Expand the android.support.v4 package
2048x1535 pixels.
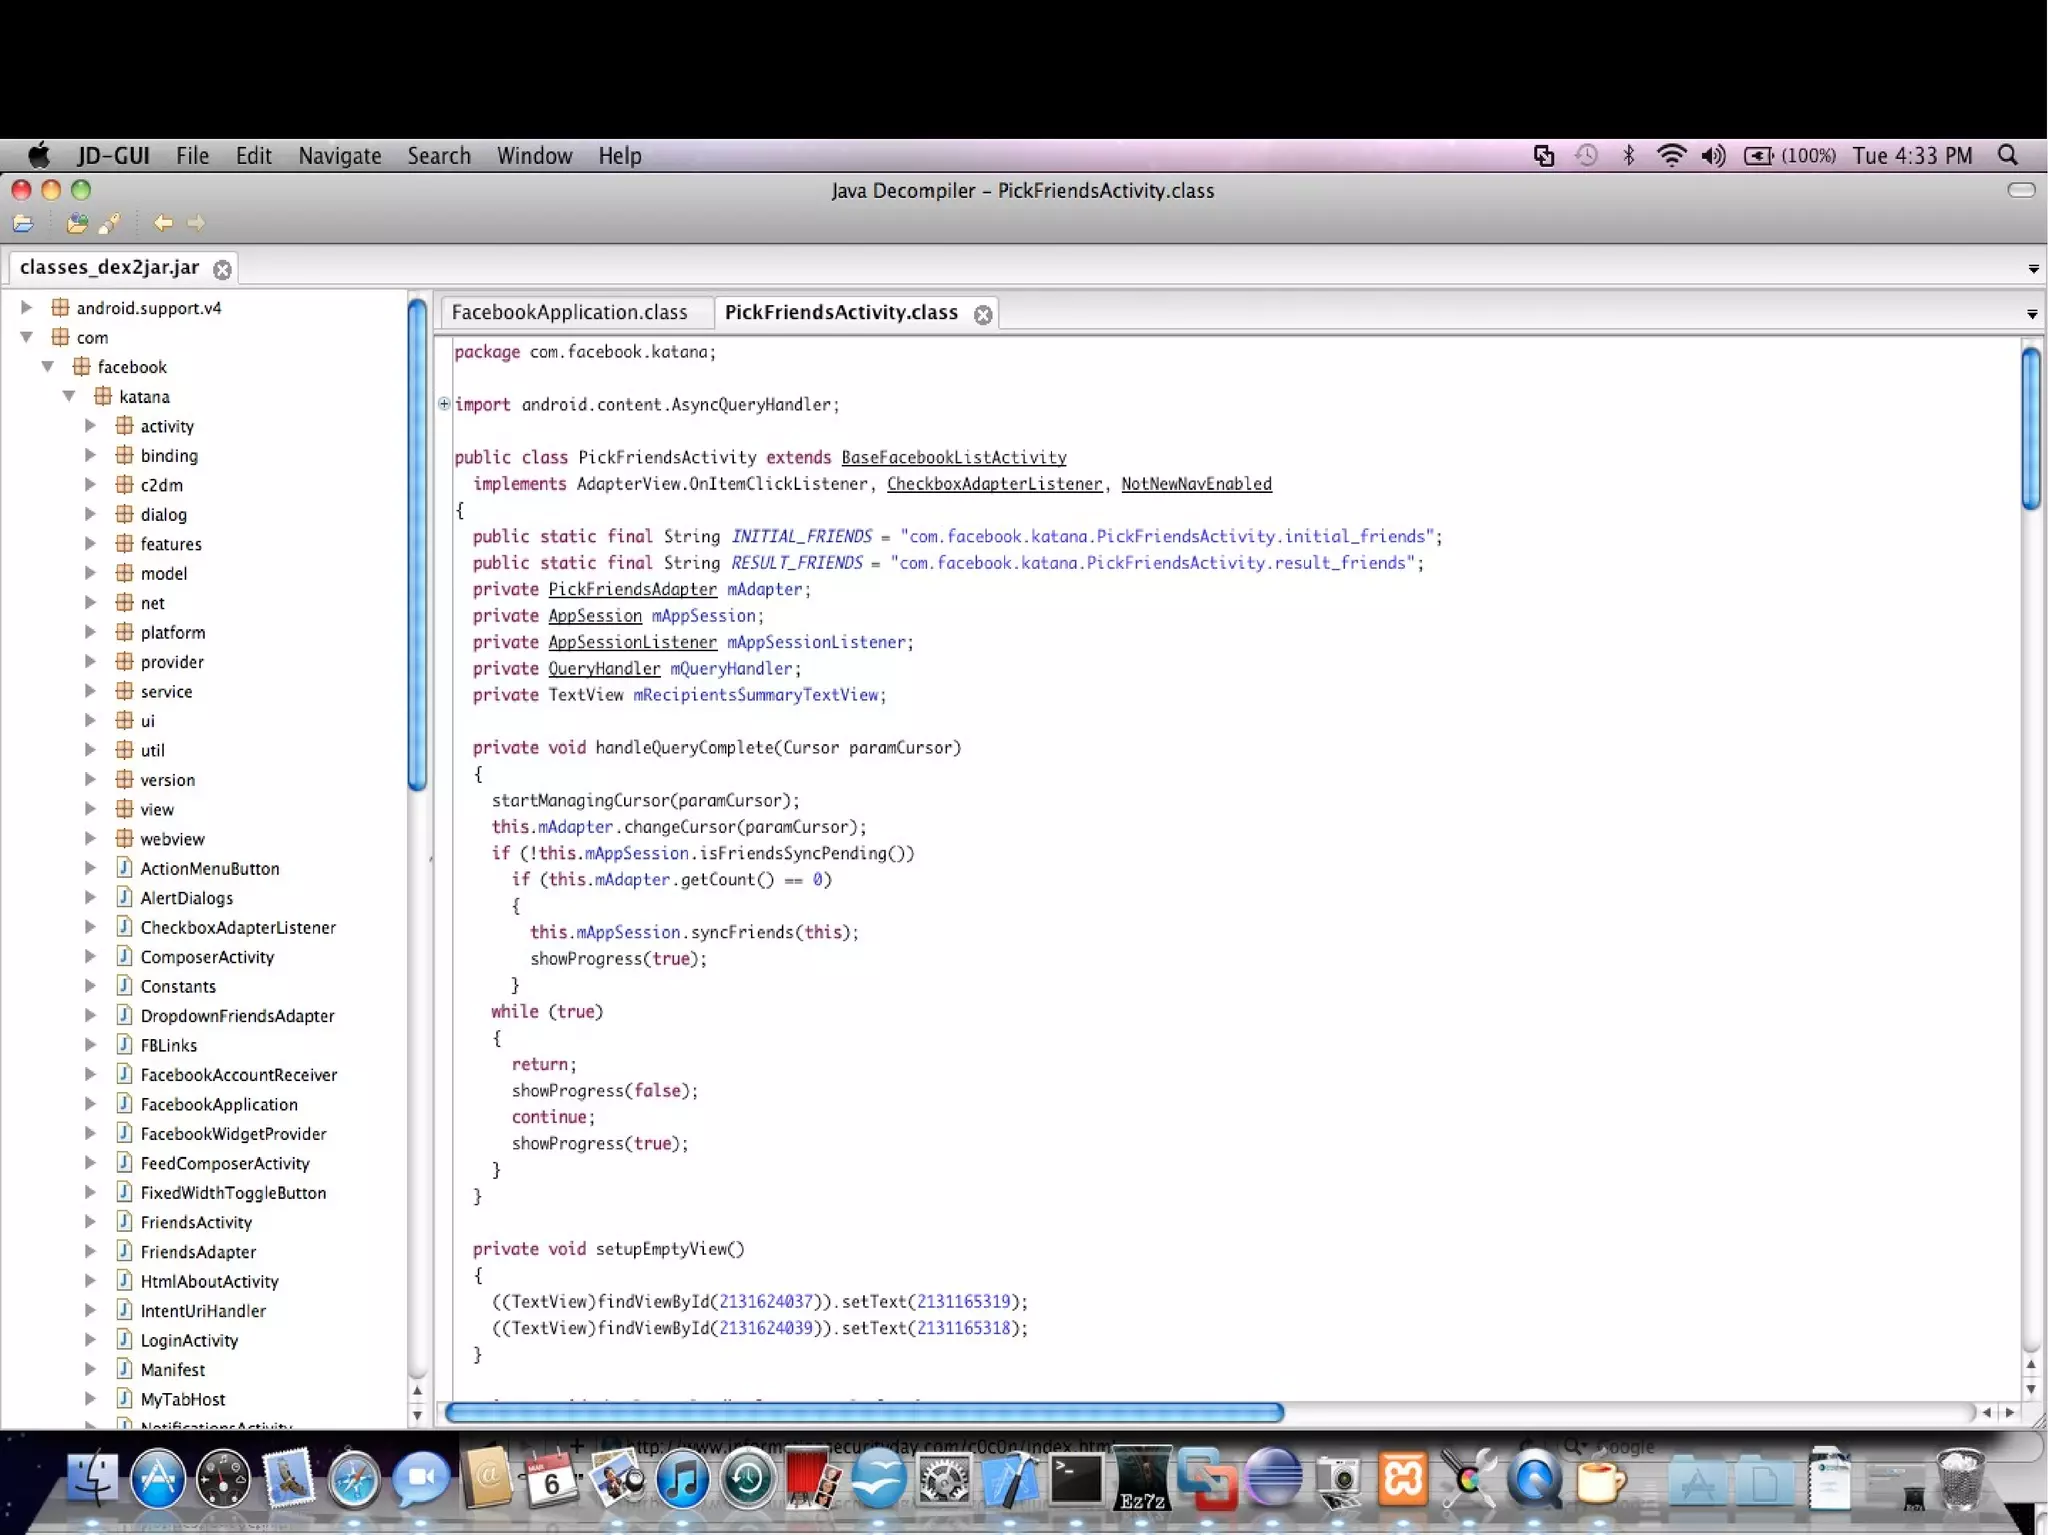(x=27, y=307)
